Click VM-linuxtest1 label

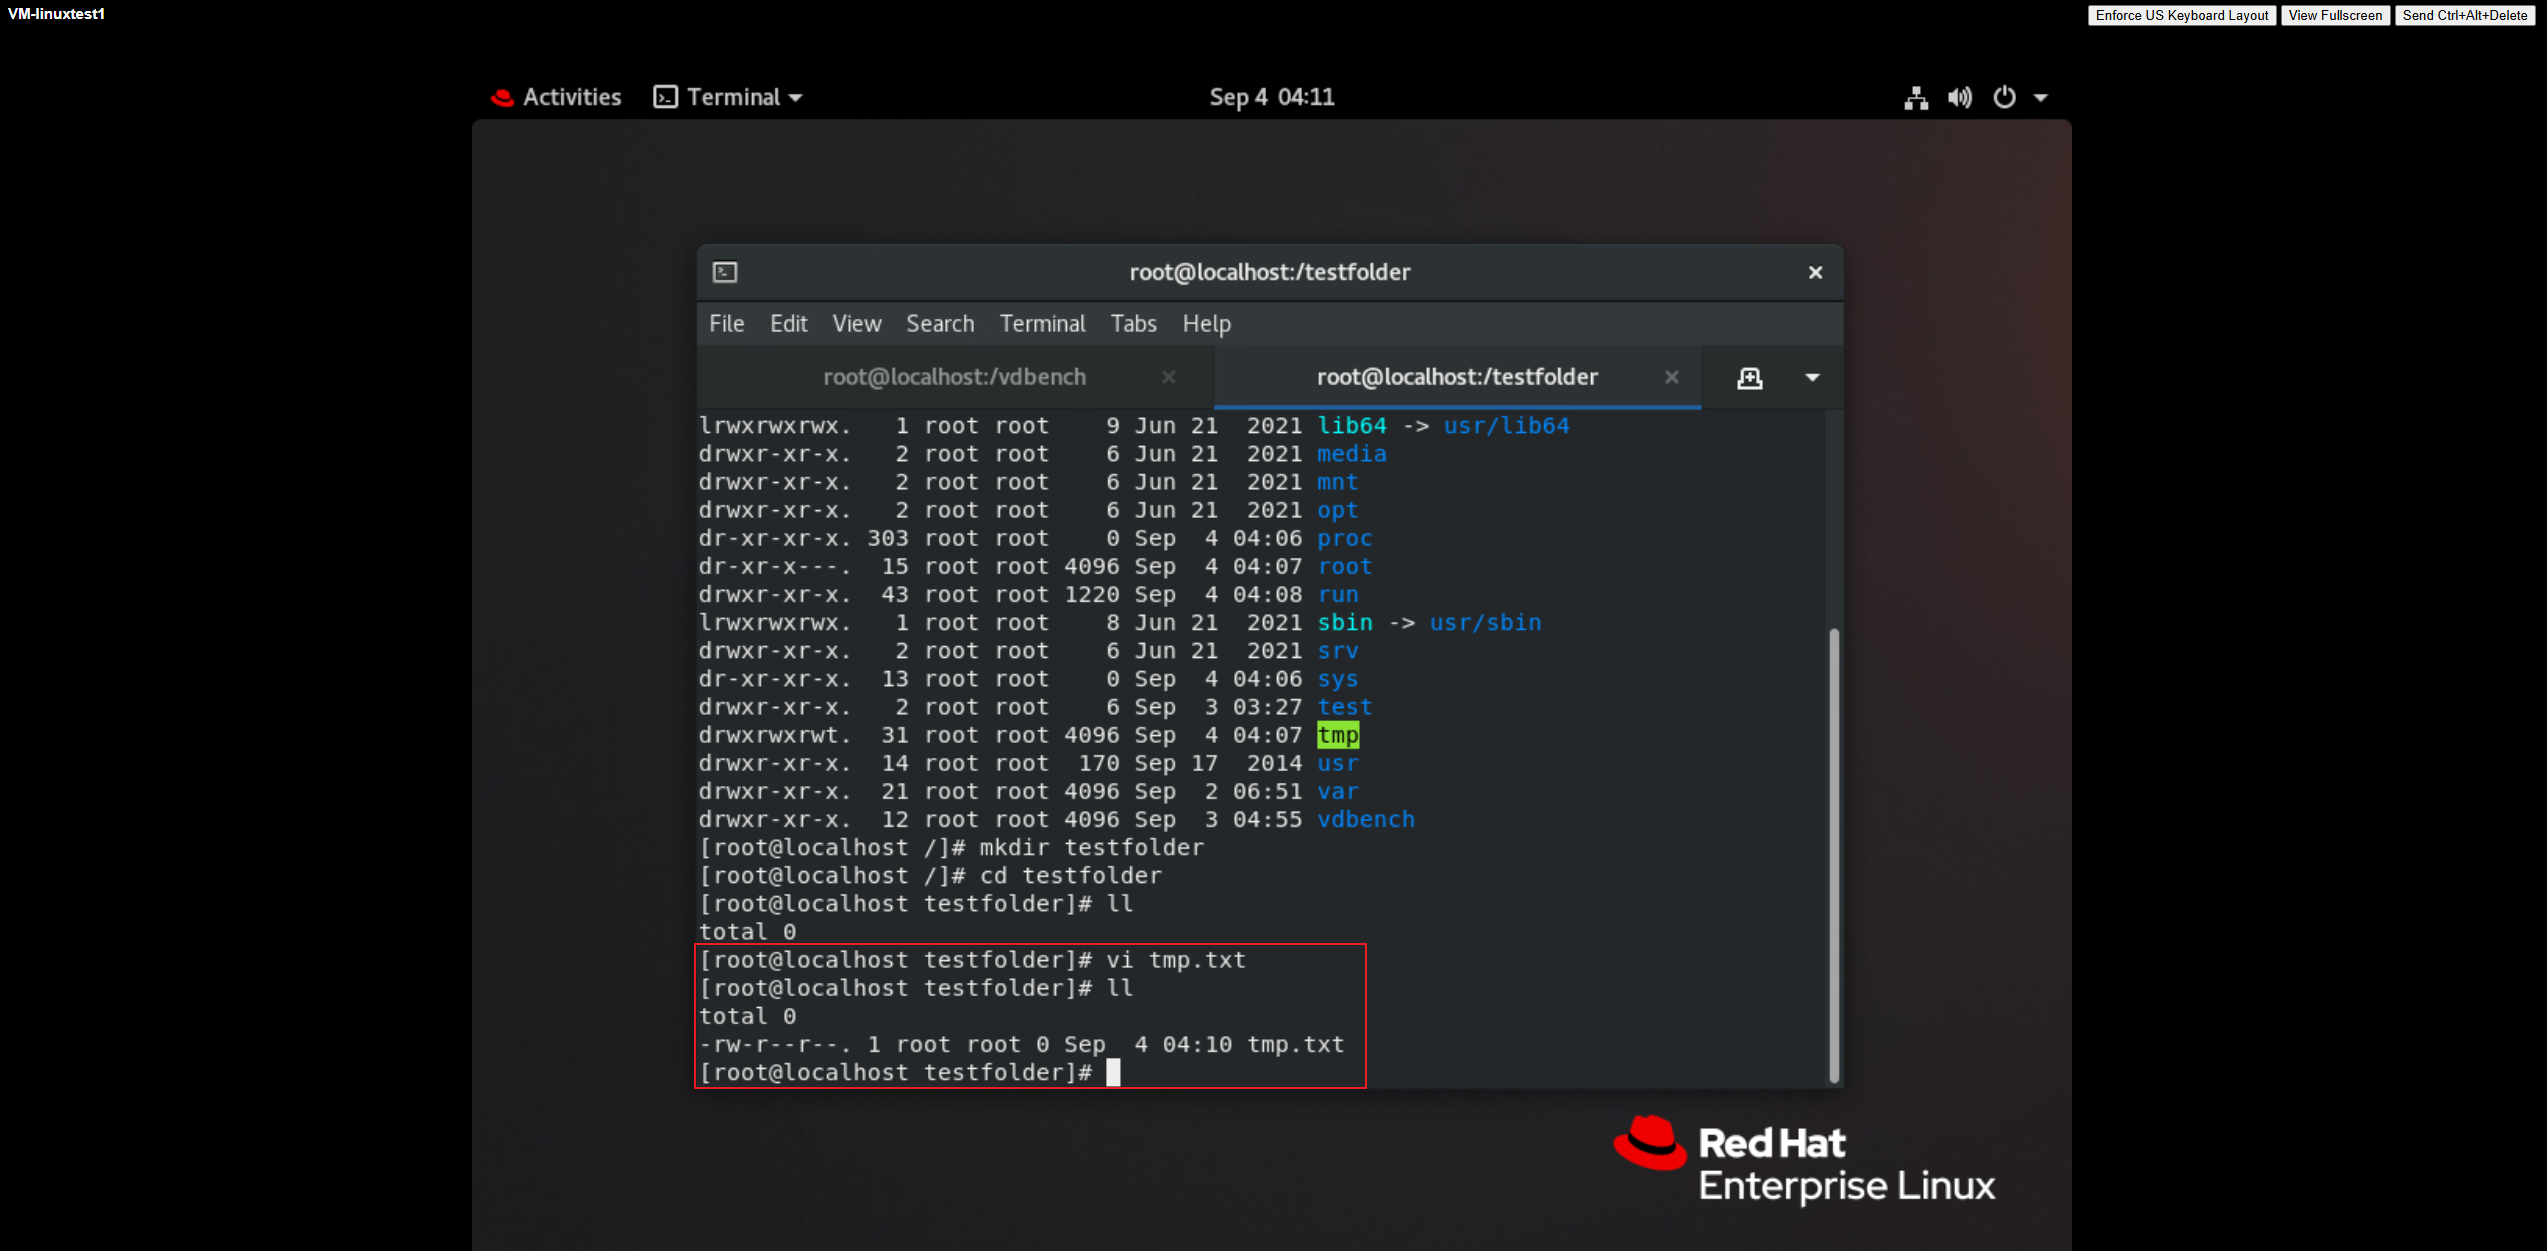pyautogui.click(x=56, y=14)
